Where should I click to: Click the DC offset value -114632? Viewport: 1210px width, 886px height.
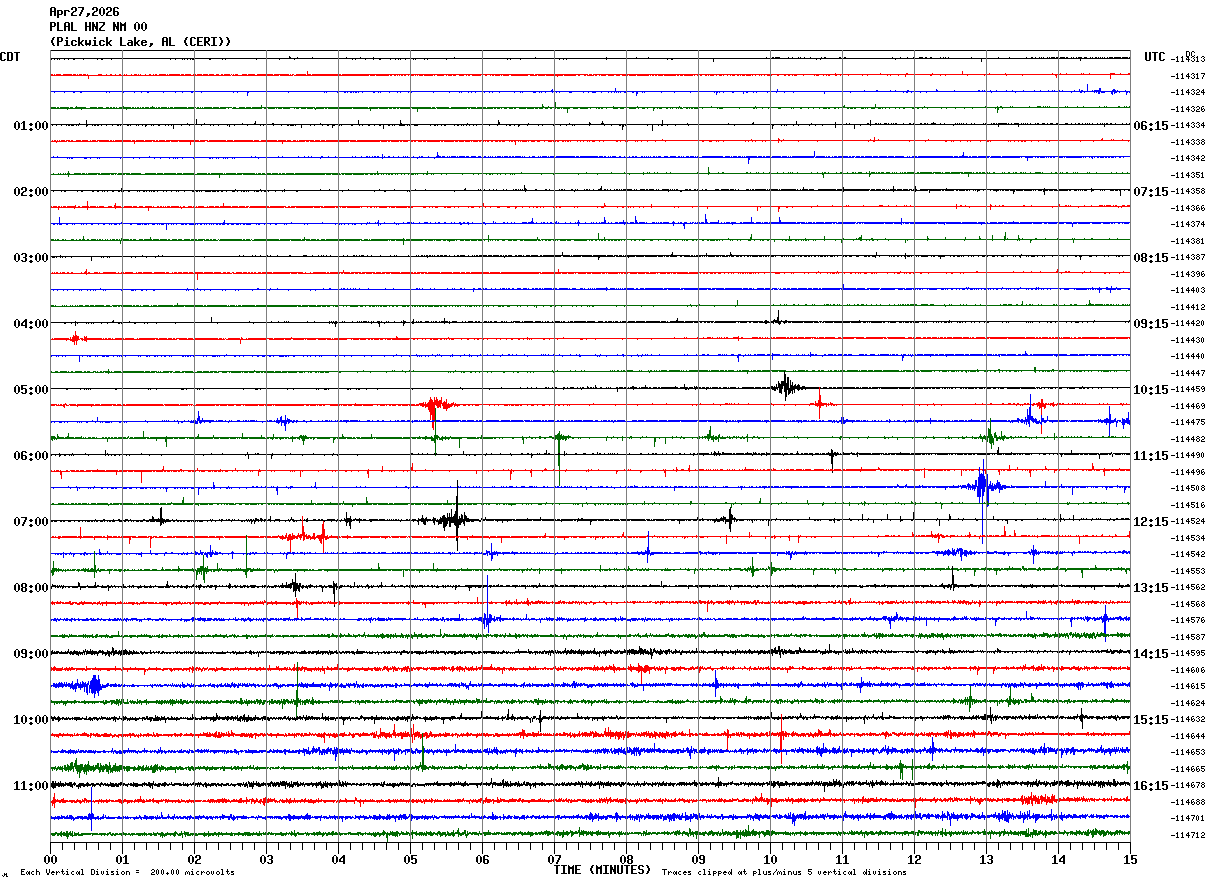[1188, 719]
